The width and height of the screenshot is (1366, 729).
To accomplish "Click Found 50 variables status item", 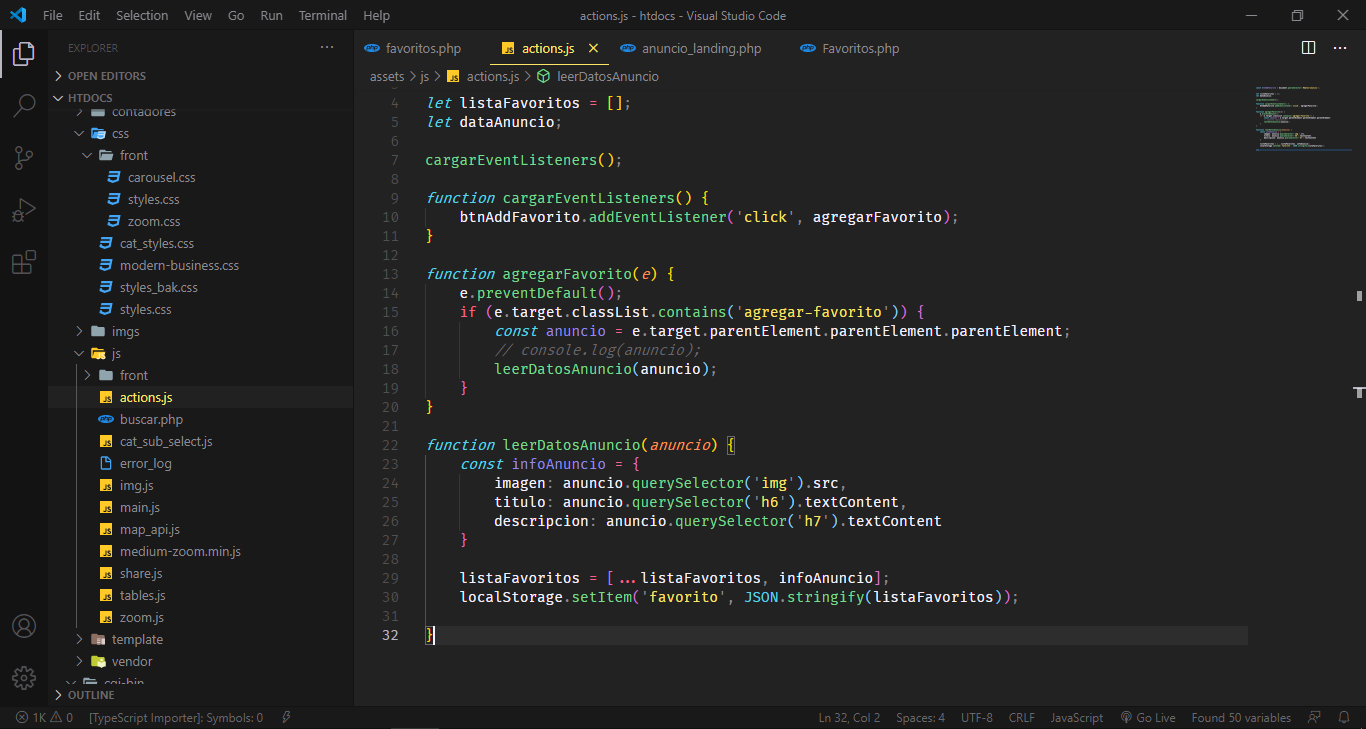I will pos(1241,717).
